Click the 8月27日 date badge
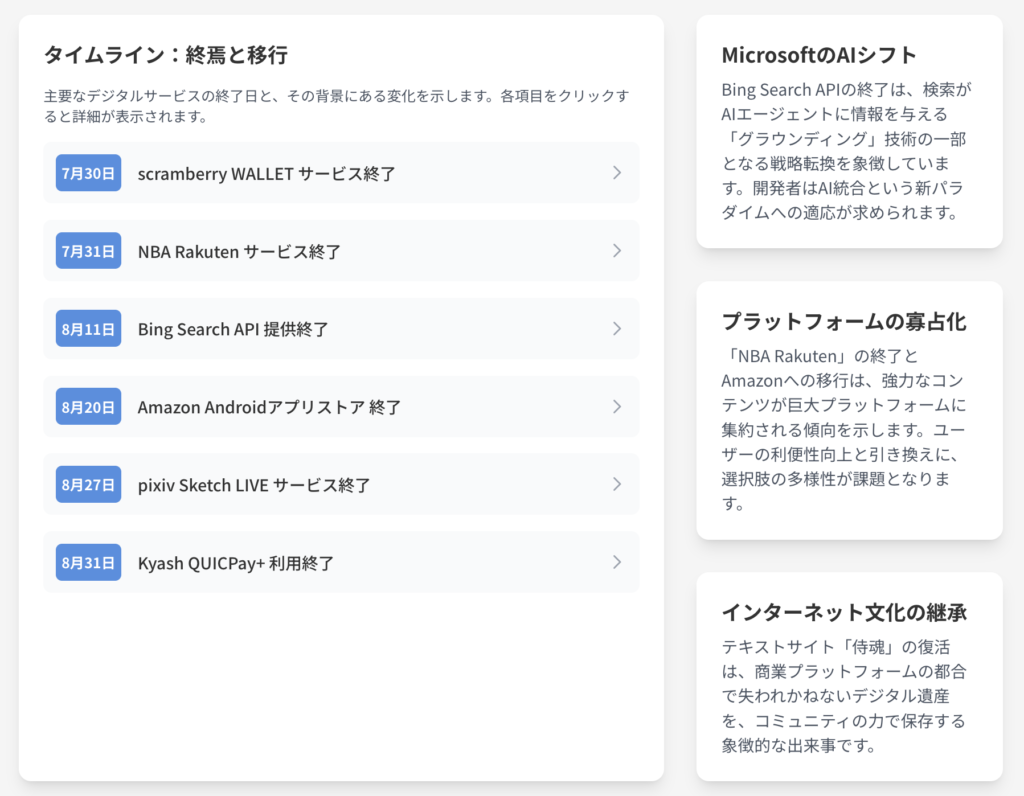 [x=88, y=485]
